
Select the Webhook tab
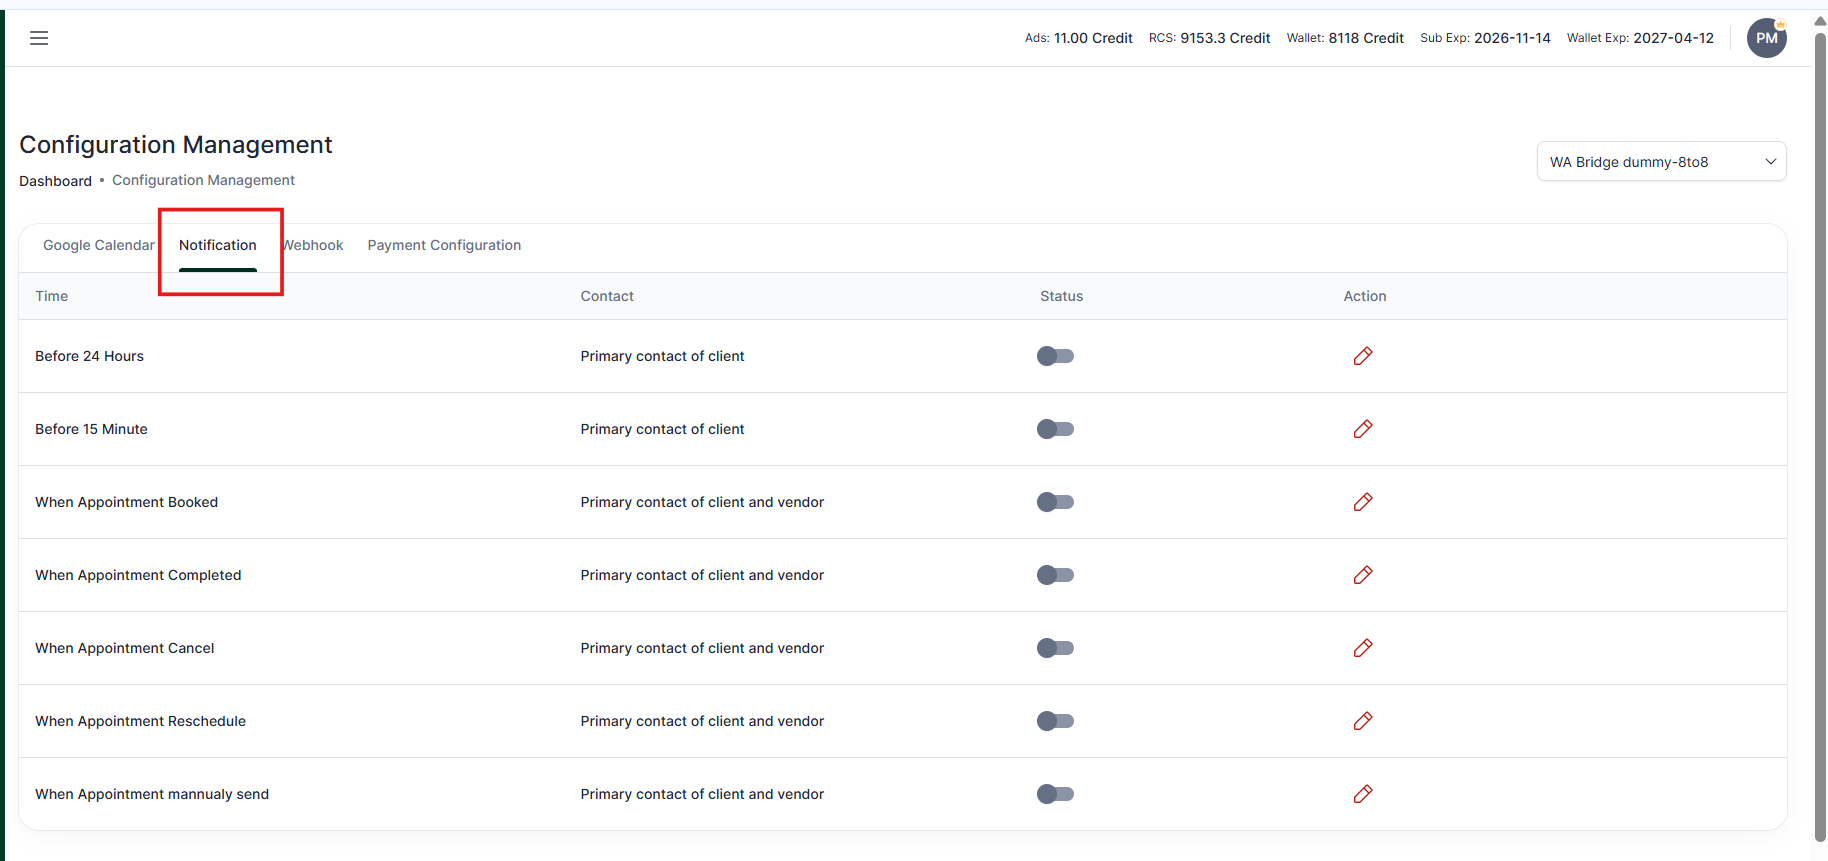(x=315, y=245)
